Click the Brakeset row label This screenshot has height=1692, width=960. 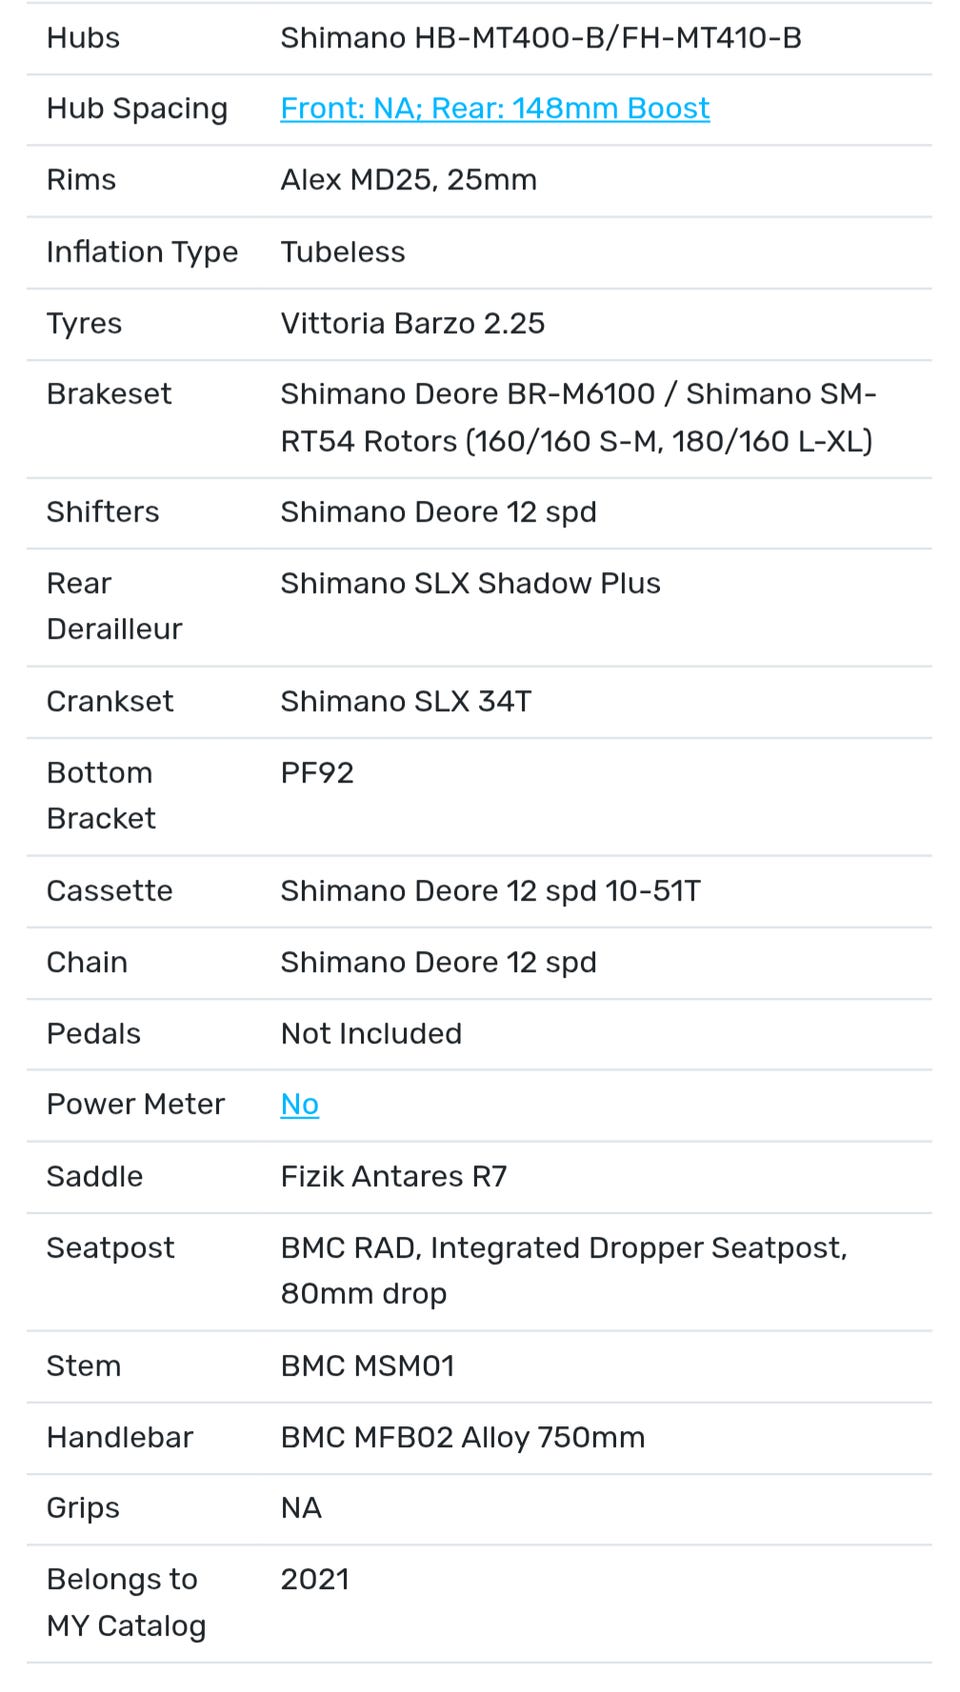pyautogui.click(x=109, y=394)
